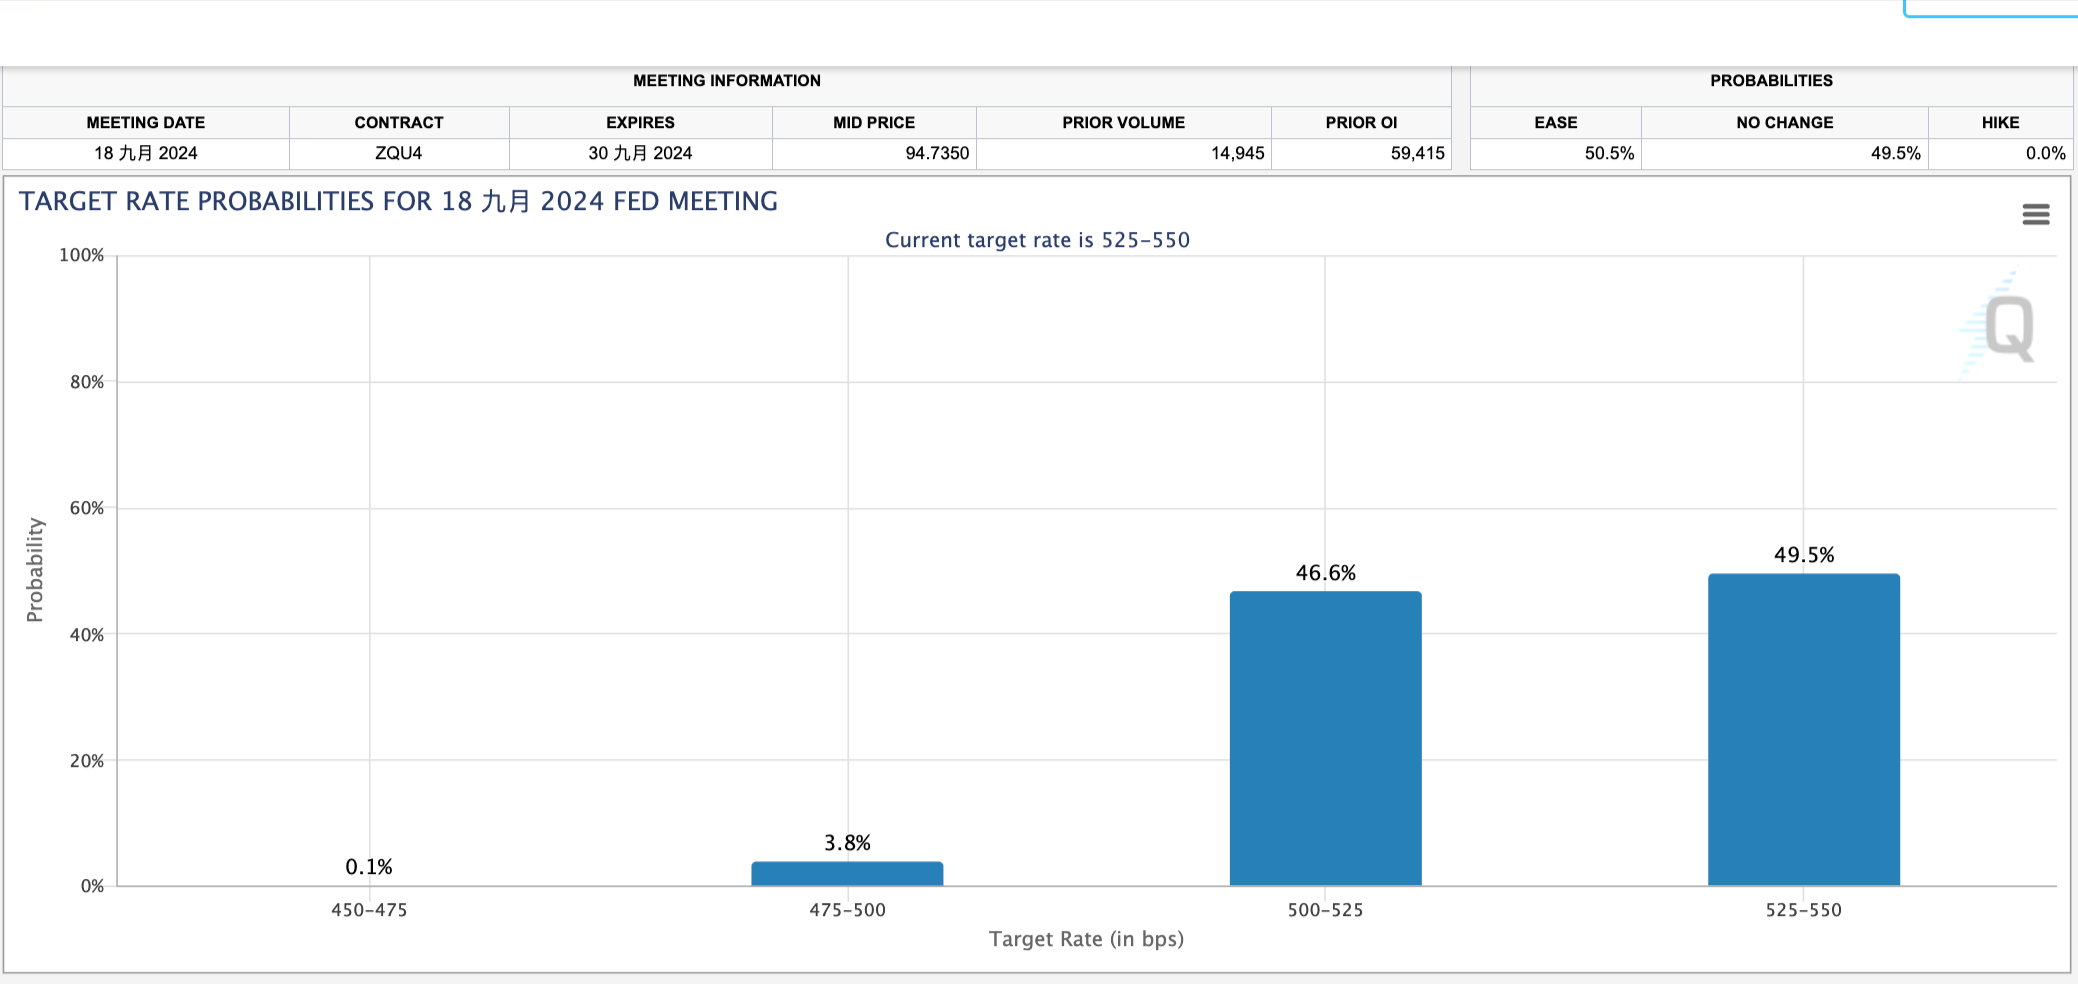Click the 525-550 bar showing 49.5%
The image size is (2078, 984).
1803,730
